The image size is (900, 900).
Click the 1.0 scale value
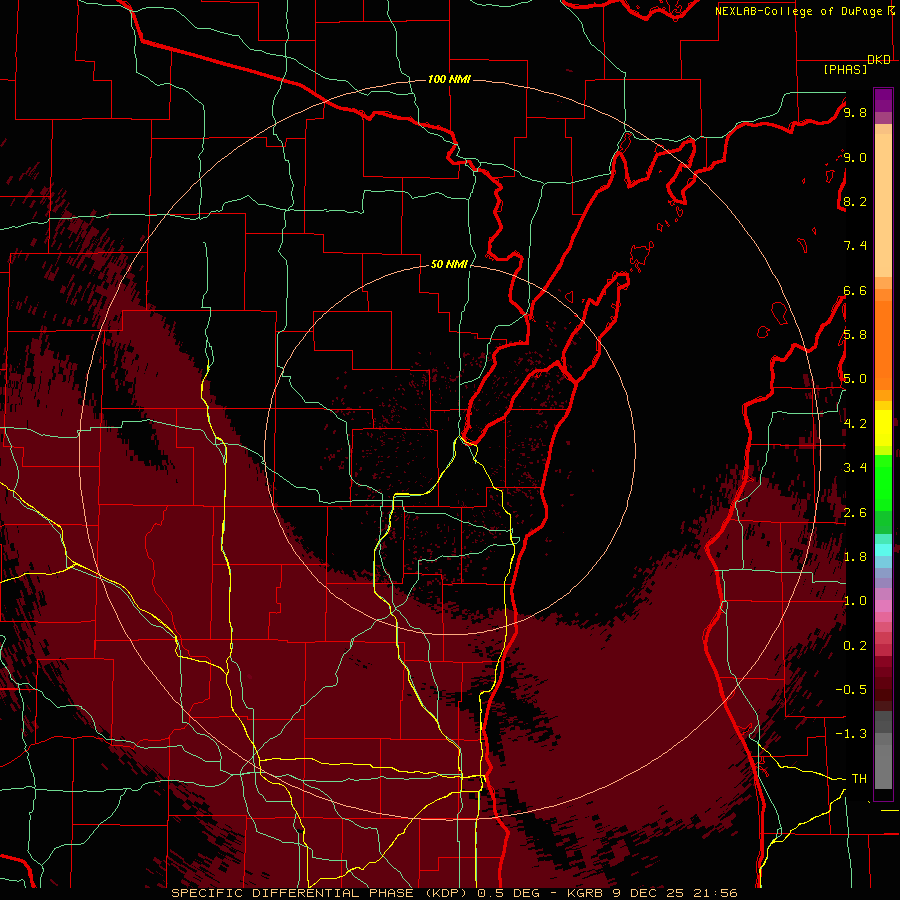tap(855, 601)
